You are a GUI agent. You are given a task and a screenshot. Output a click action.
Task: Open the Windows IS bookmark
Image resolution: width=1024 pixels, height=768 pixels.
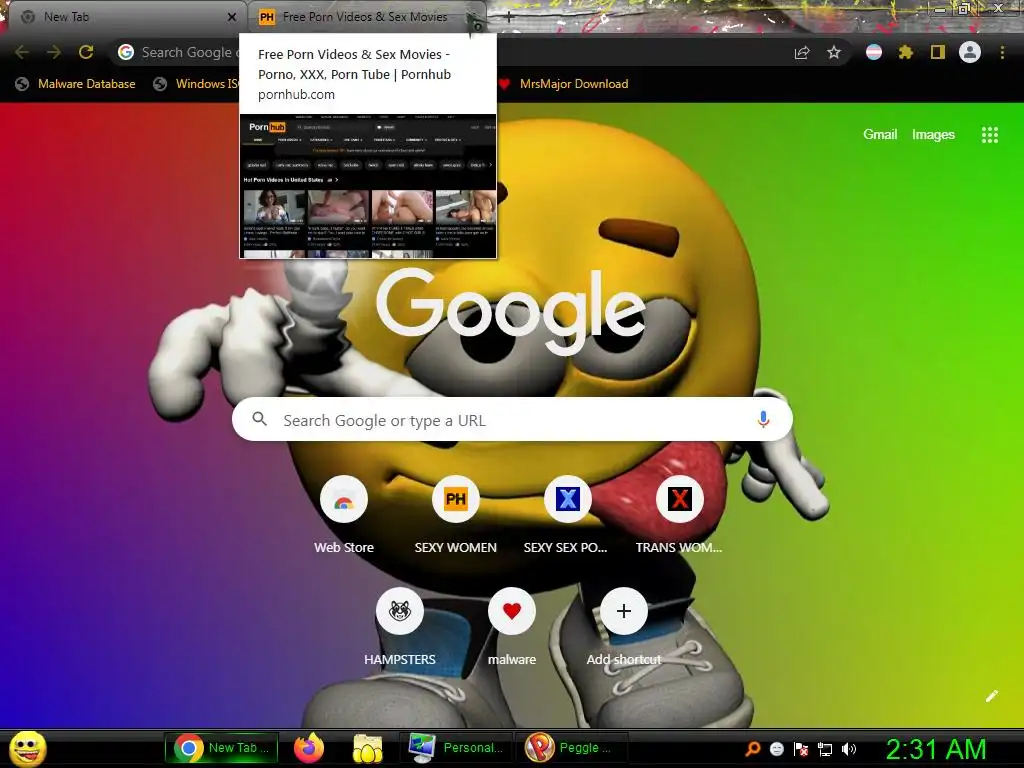pos(194,84)
